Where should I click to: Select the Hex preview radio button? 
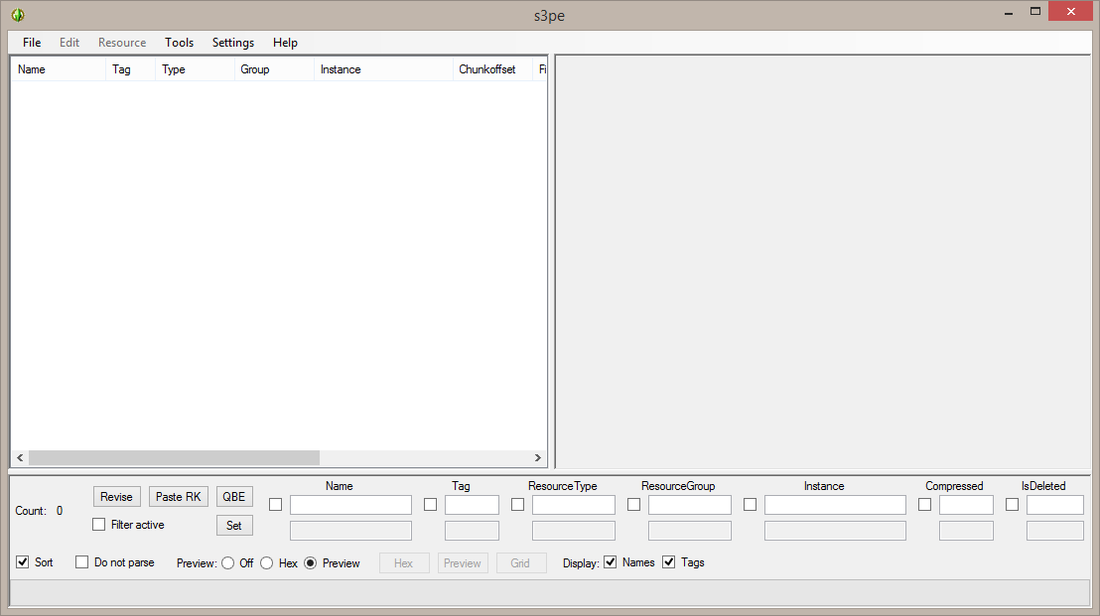pyautogui.click(x=267, y=563)
